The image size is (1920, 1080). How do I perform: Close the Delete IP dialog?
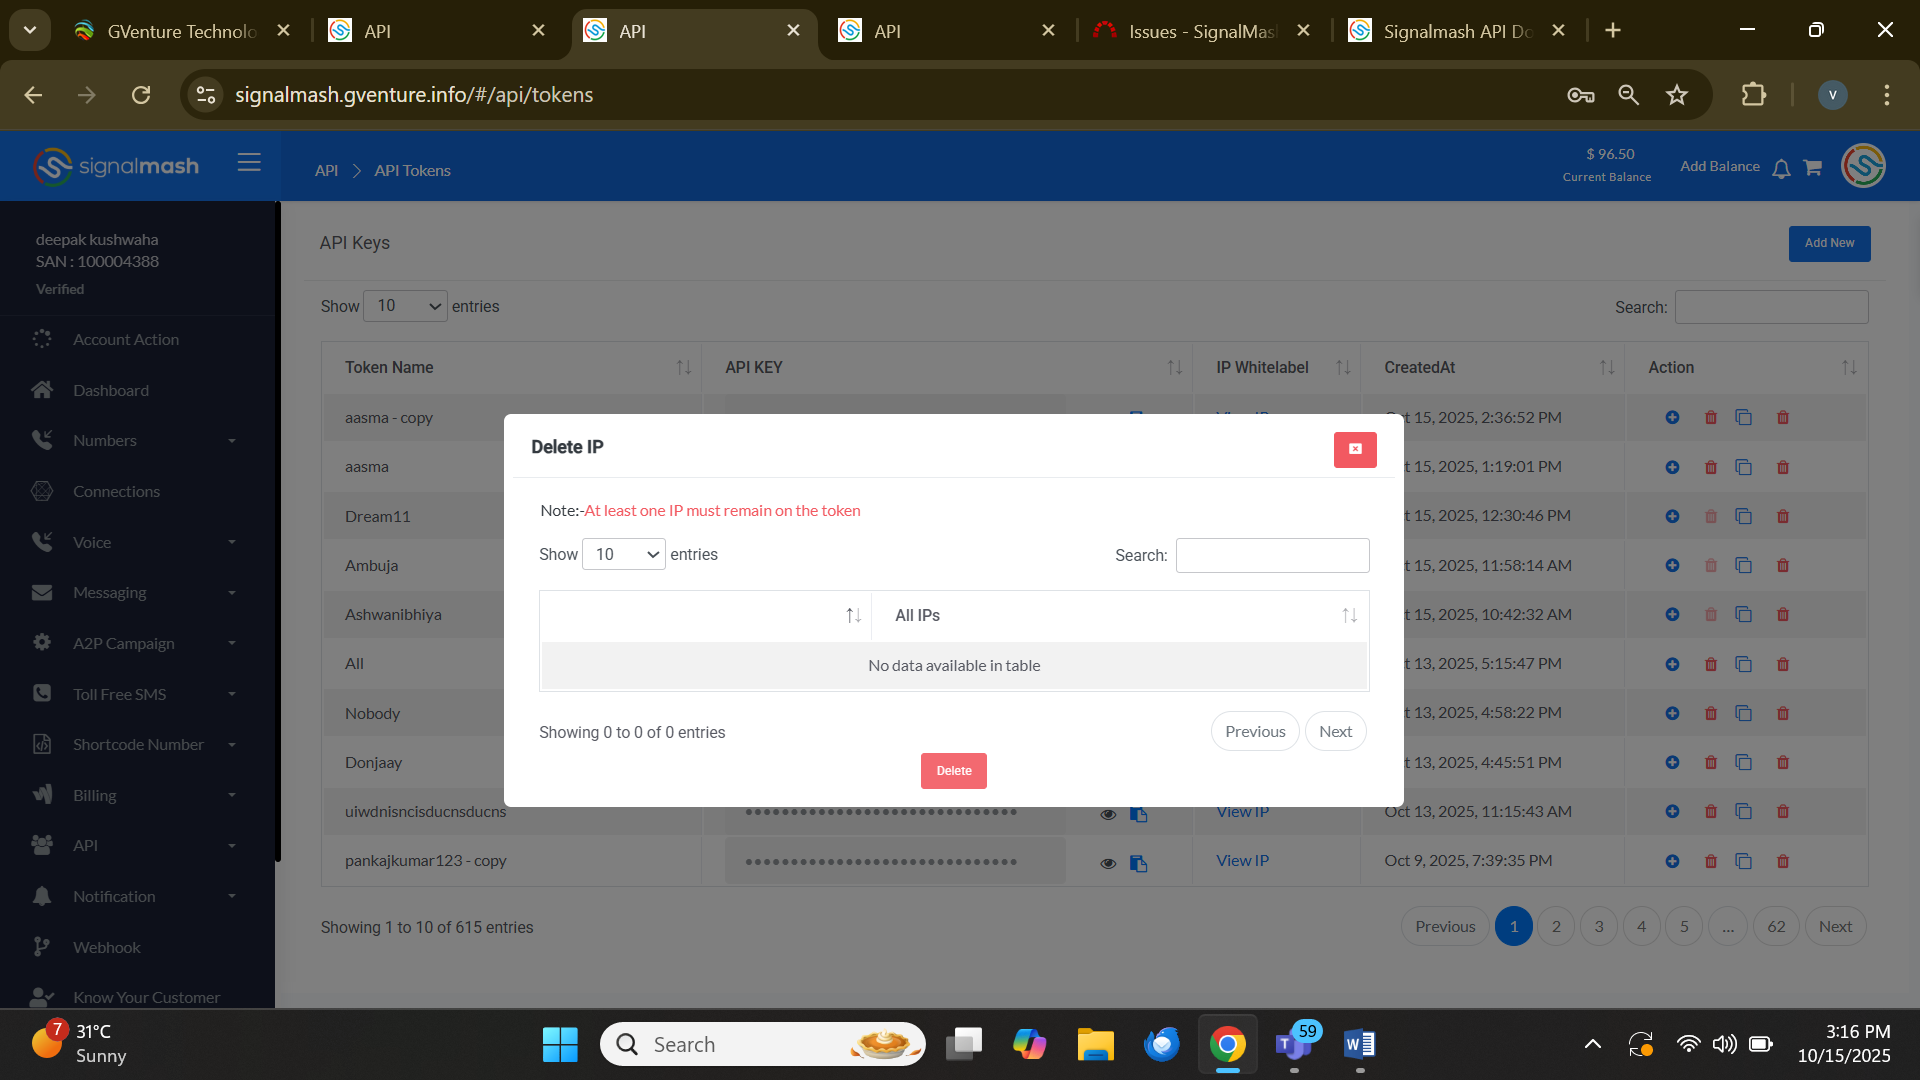[1354, 449]
